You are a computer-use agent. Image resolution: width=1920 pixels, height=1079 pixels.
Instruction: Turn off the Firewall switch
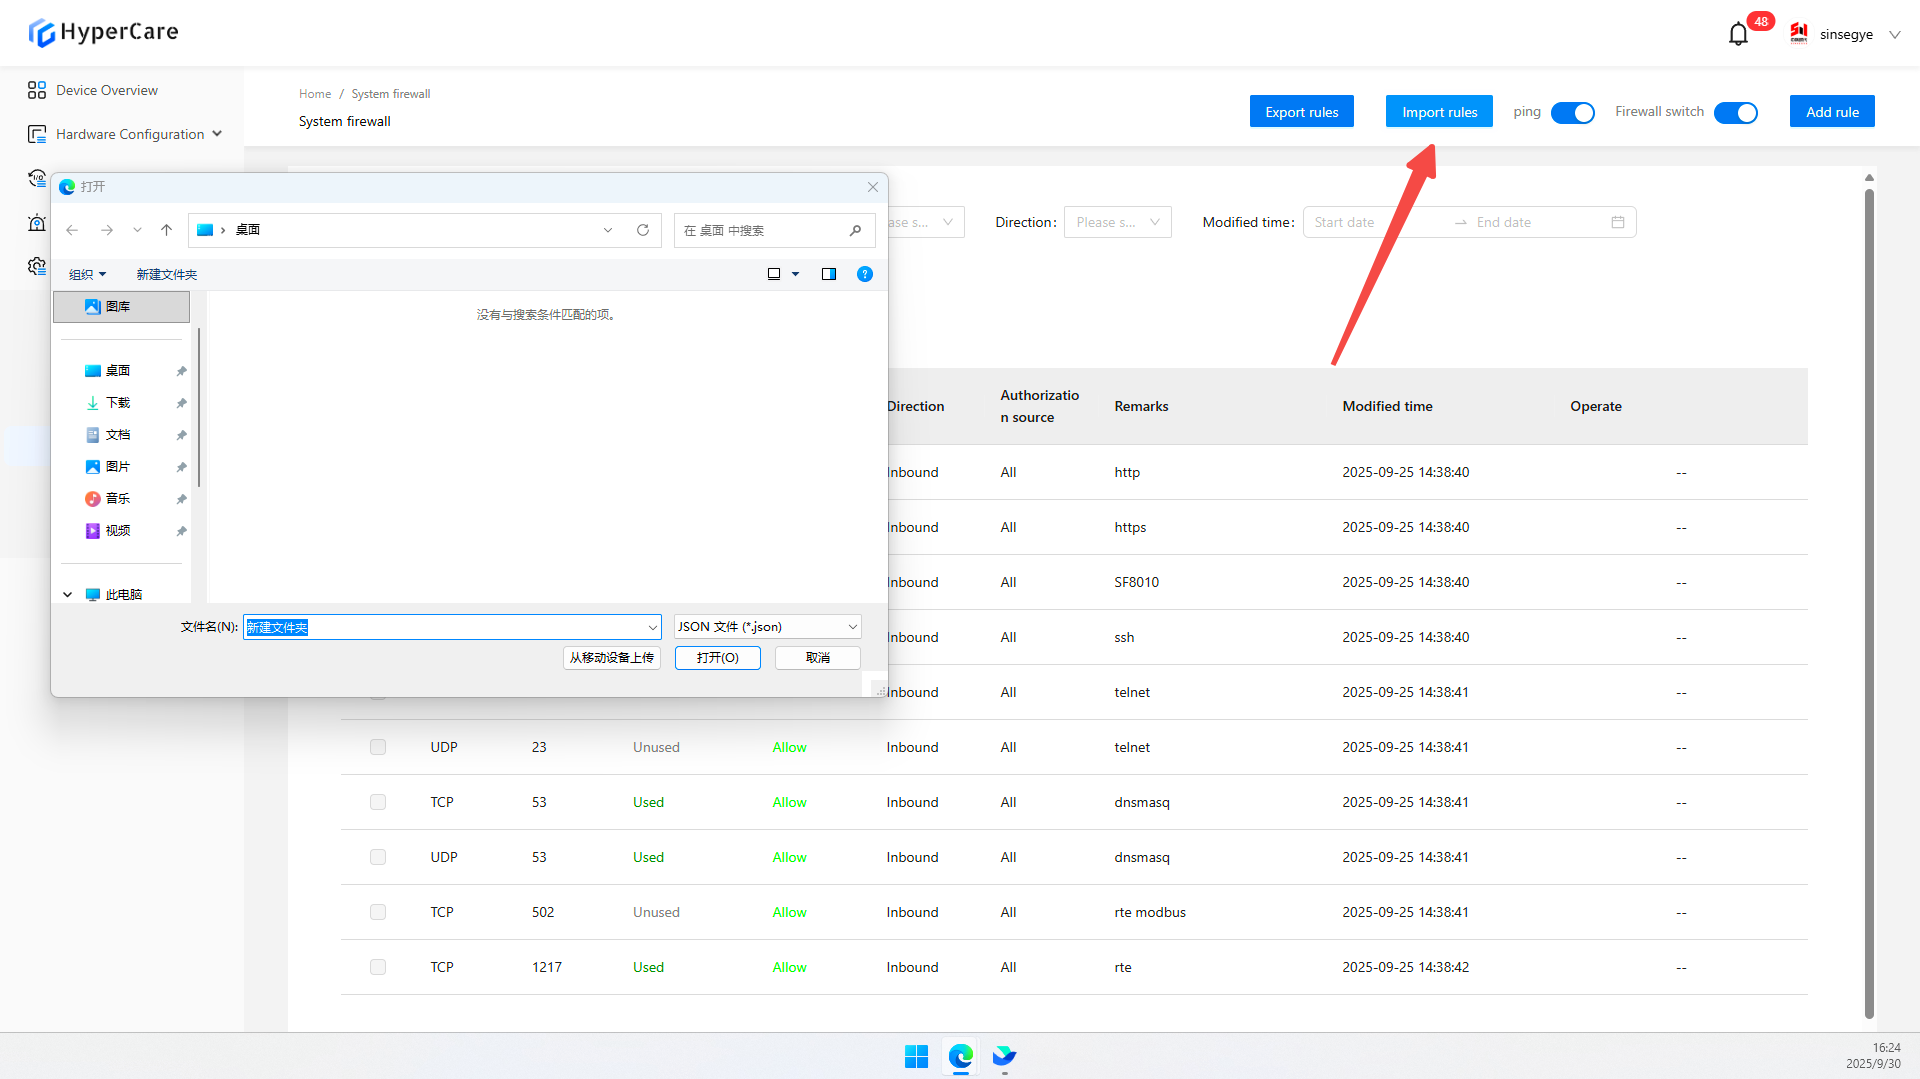click(x=1735, y=113)
